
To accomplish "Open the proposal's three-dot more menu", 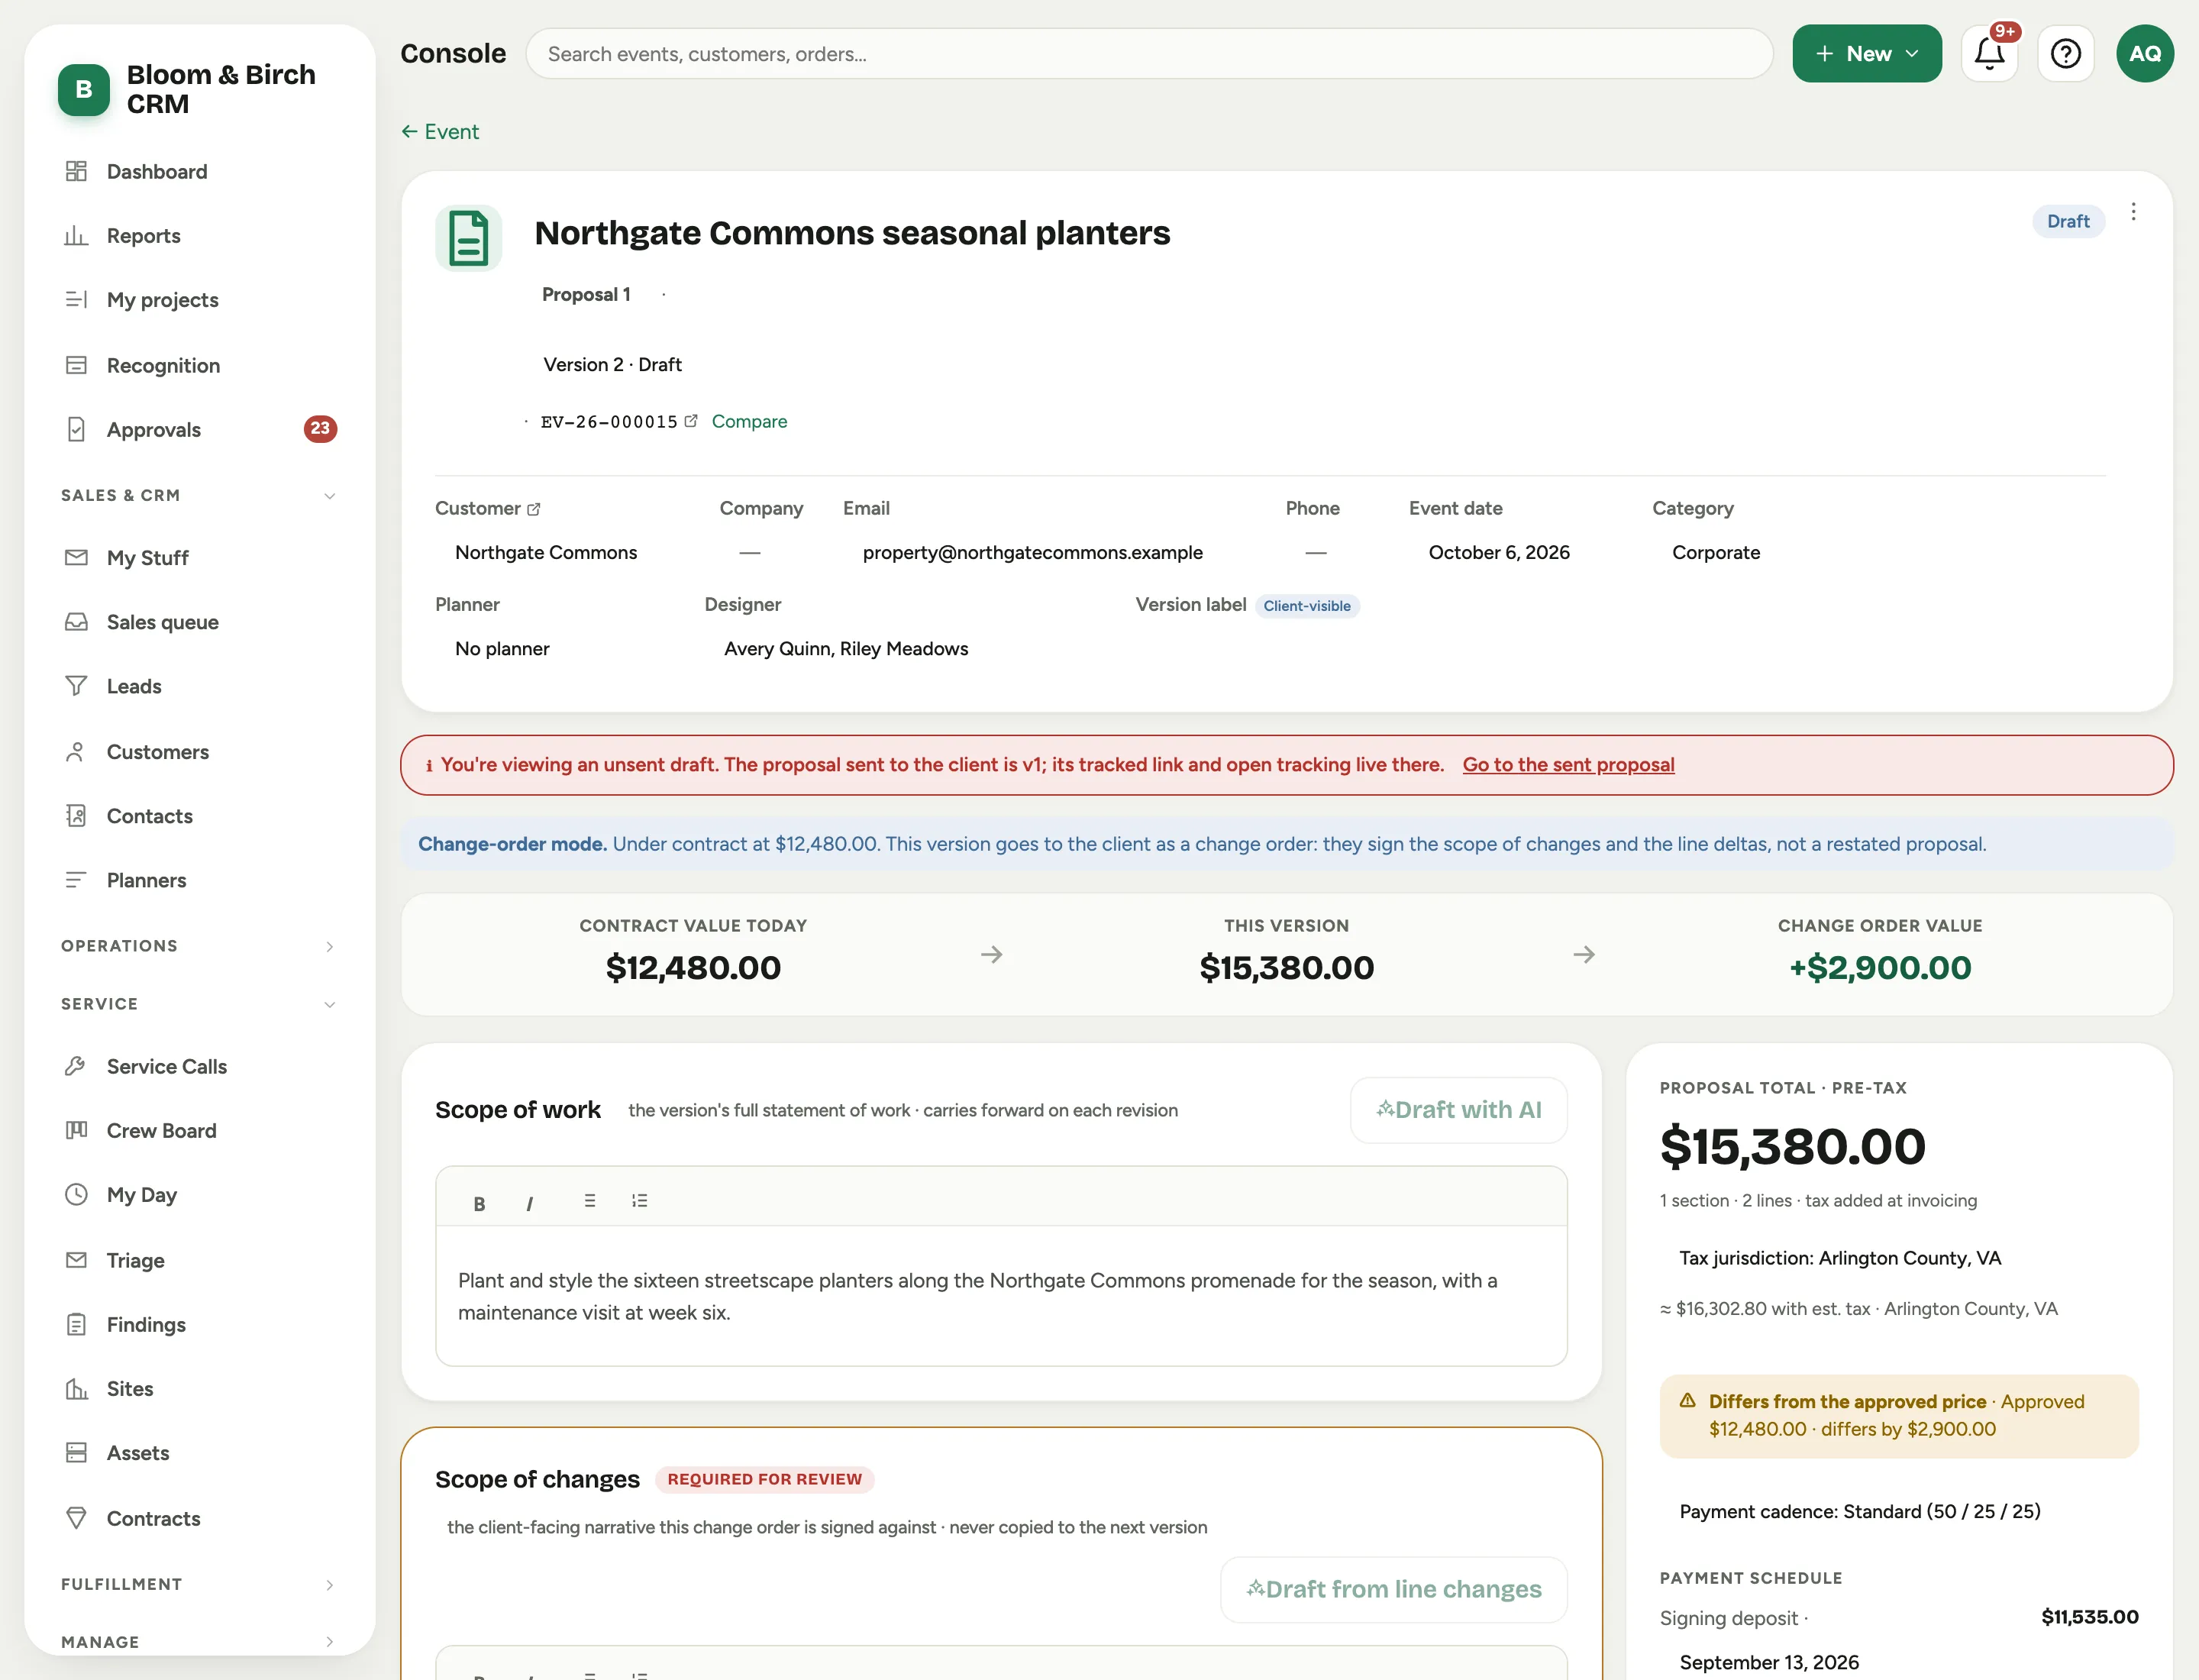I will tap(2133, 212).
